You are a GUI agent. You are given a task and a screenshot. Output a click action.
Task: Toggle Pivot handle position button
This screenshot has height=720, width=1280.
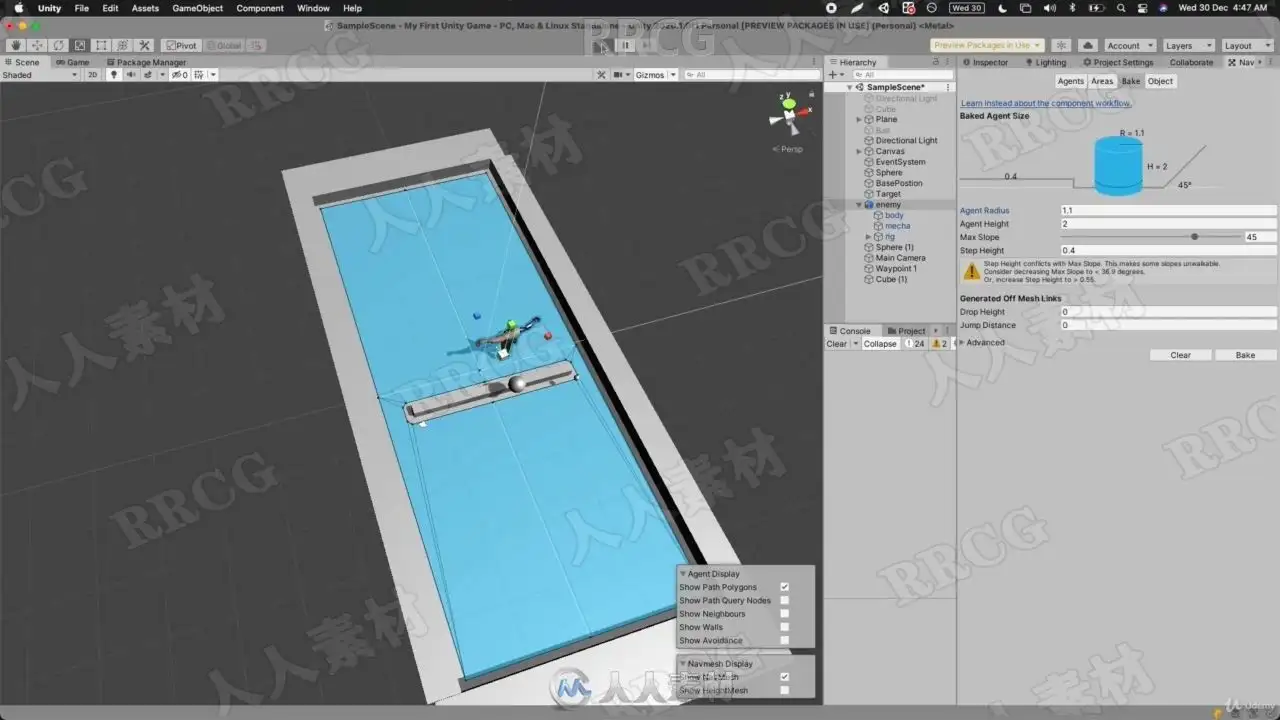point(182,45)
